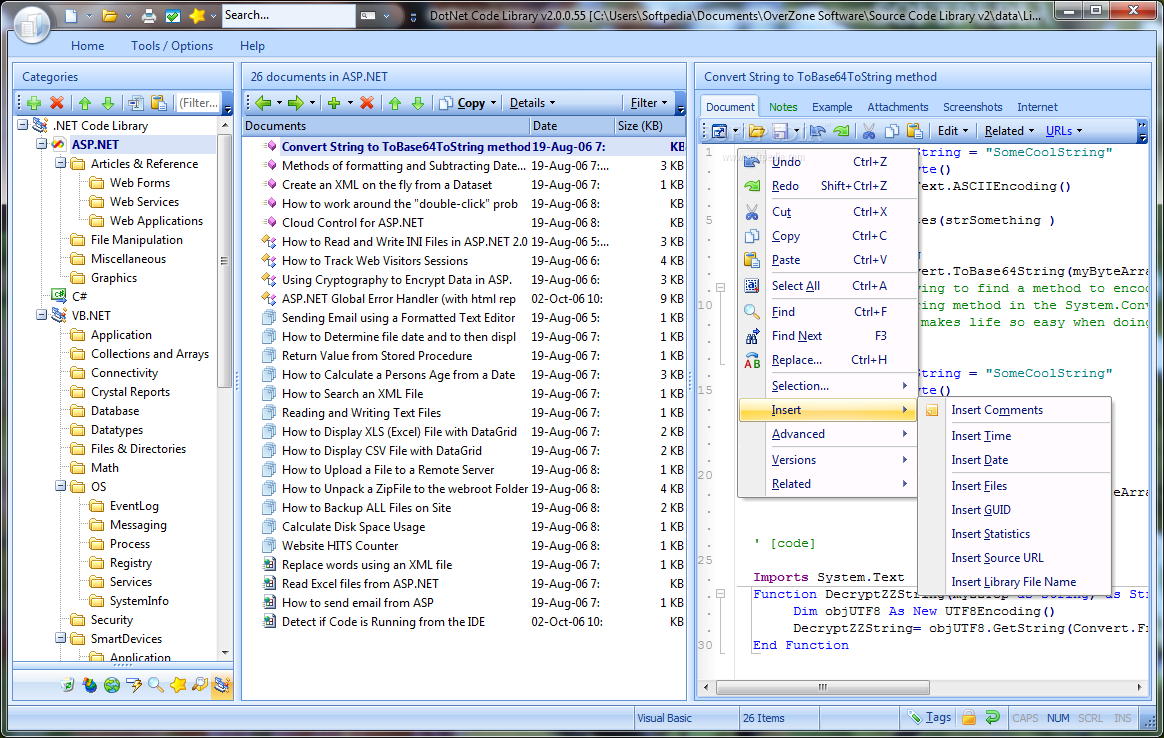
Task: Collapse Articles & Reference folder
Action: 61,163
